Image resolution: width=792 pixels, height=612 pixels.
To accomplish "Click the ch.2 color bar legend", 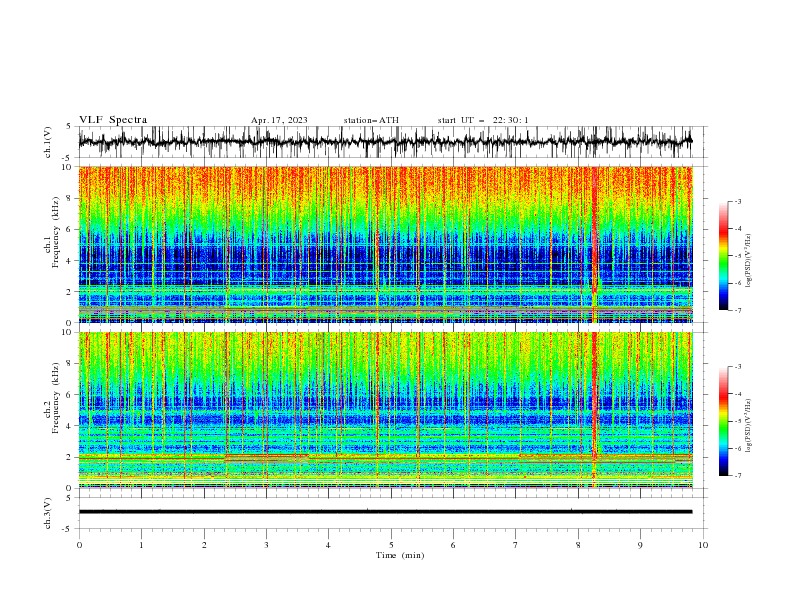I will click(x=723, y=421).
